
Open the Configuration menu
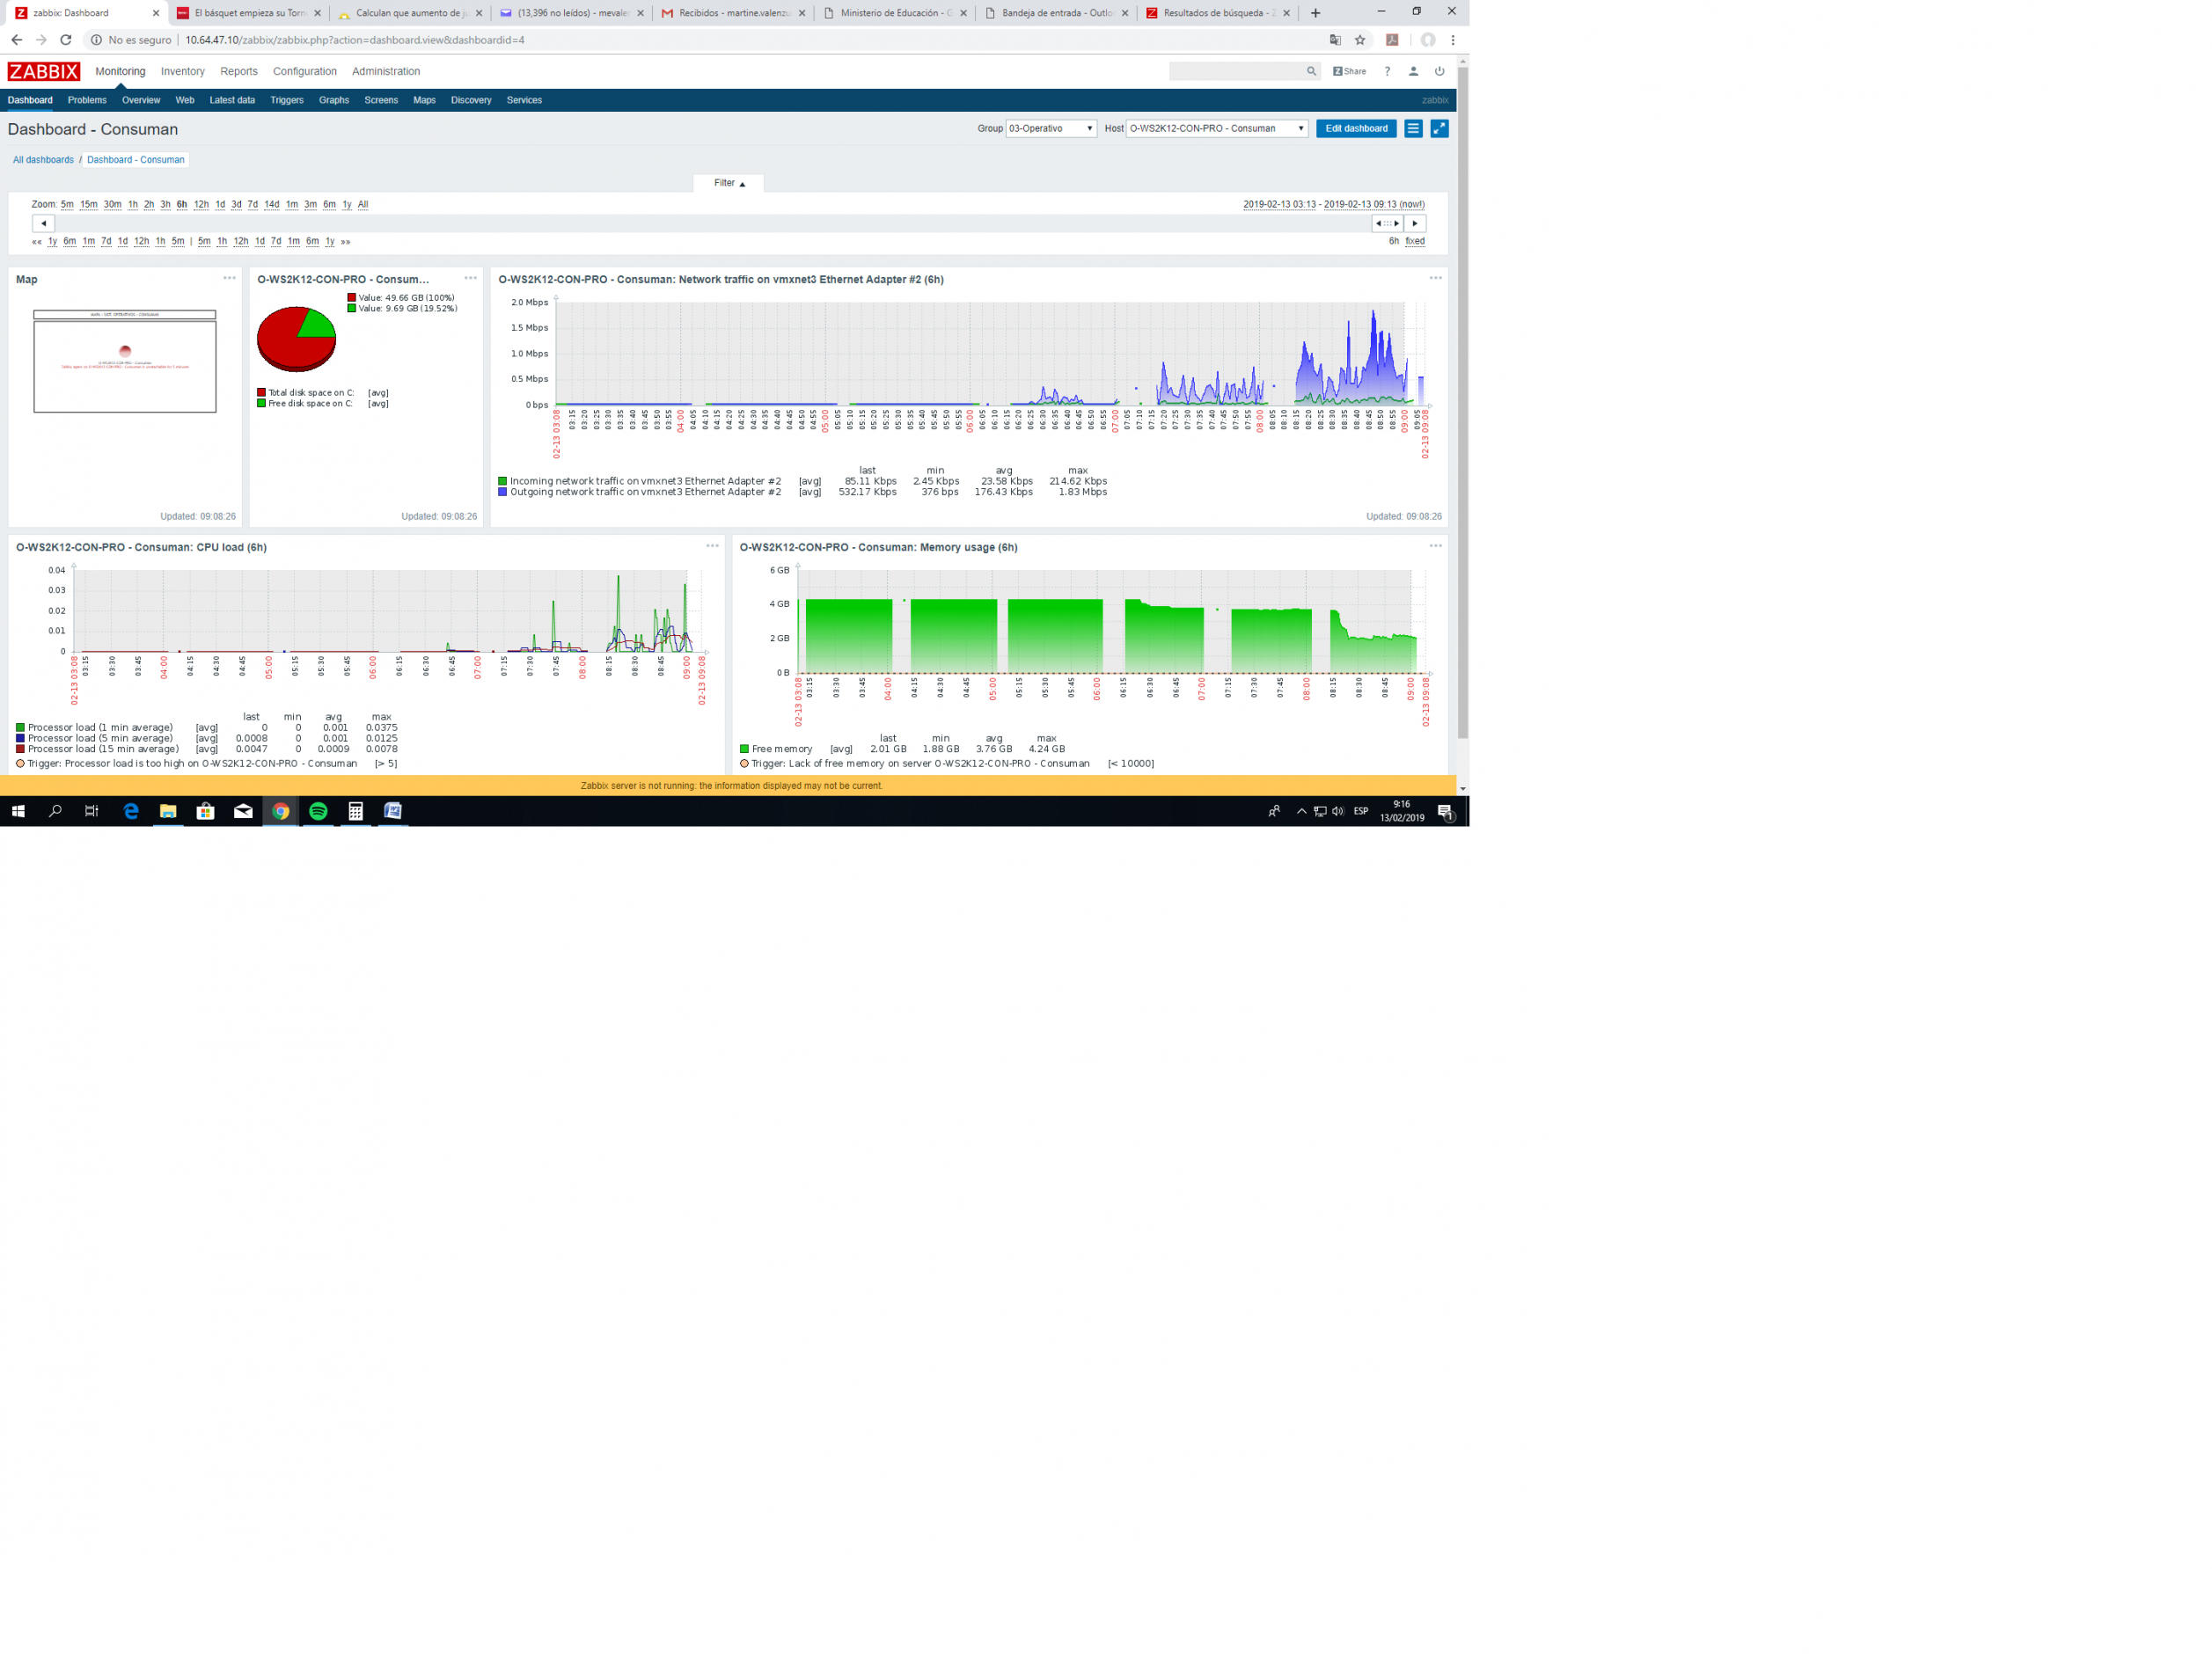click(304, 71)
